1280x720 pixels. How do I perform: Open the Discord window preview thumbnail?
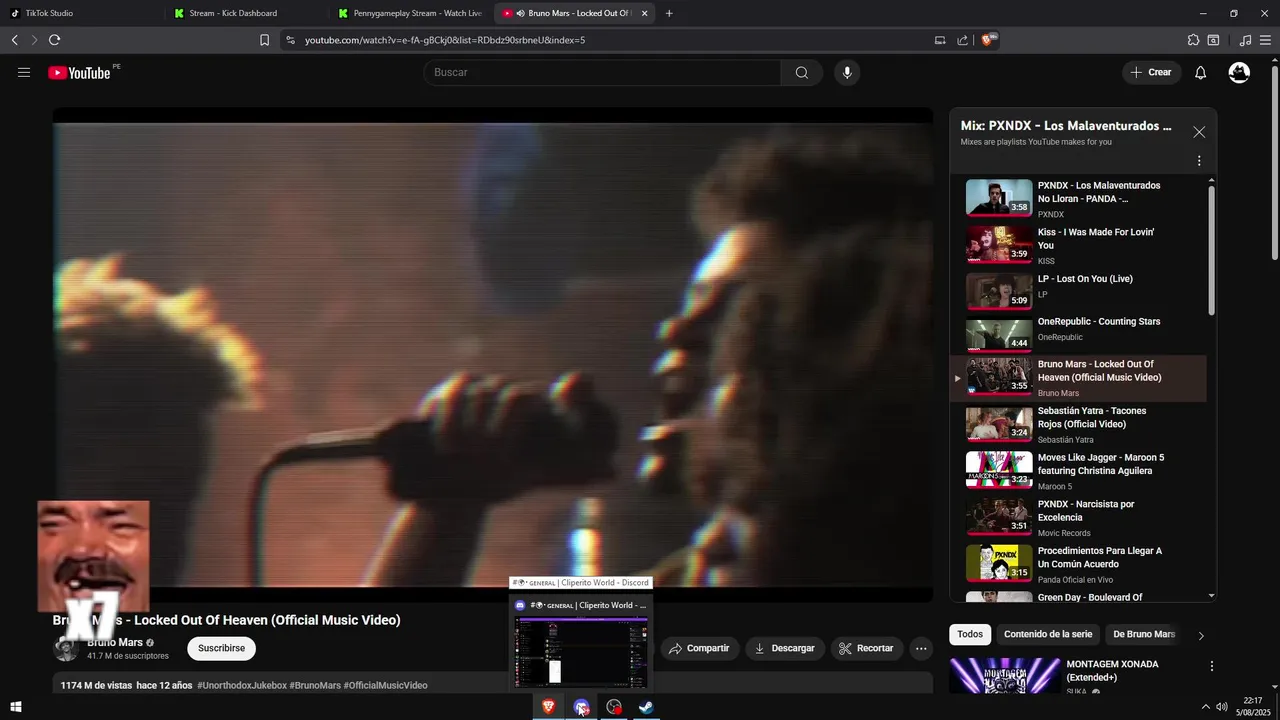coord(581,651)
